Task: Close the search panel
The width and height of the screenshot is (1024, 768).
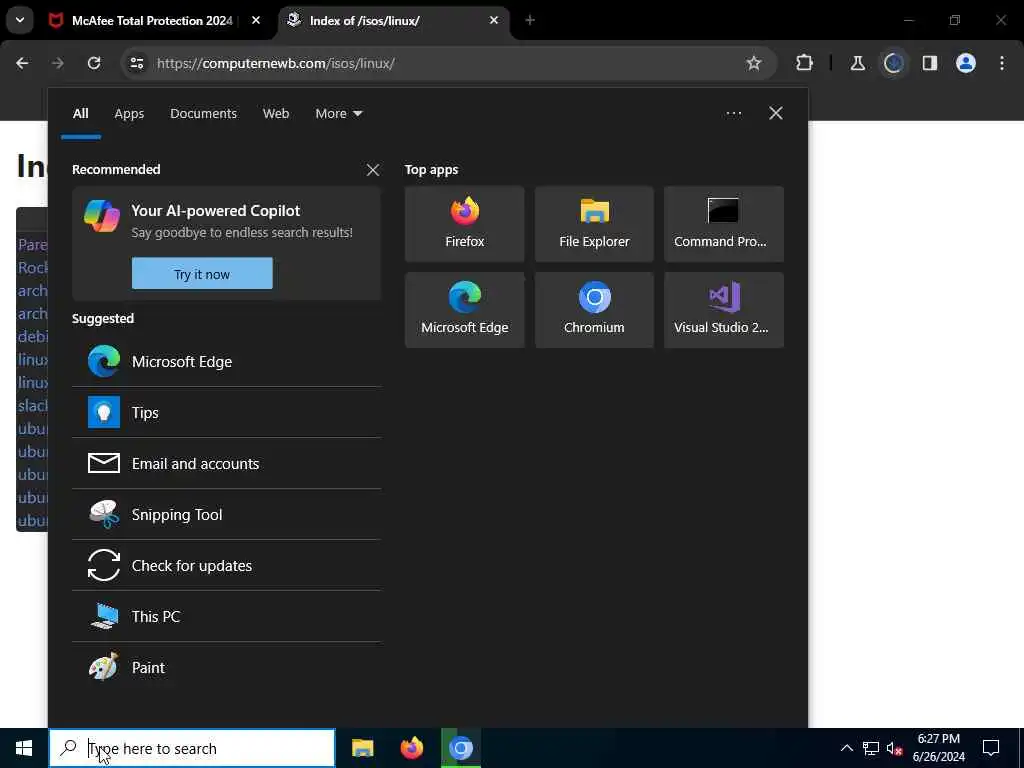Action: pos(776,114)
